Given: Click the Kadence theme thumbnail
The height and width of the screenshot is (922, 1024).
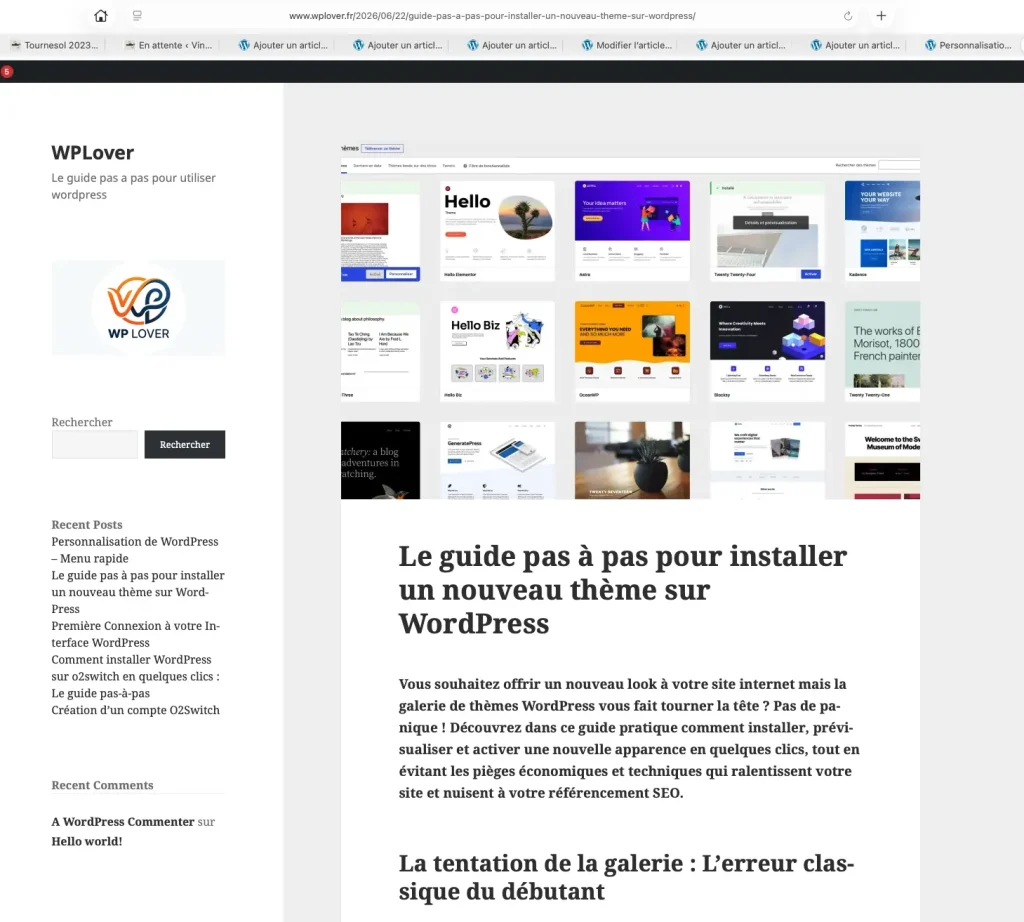Looking at the screenshot, I should (x=882, y=230).
